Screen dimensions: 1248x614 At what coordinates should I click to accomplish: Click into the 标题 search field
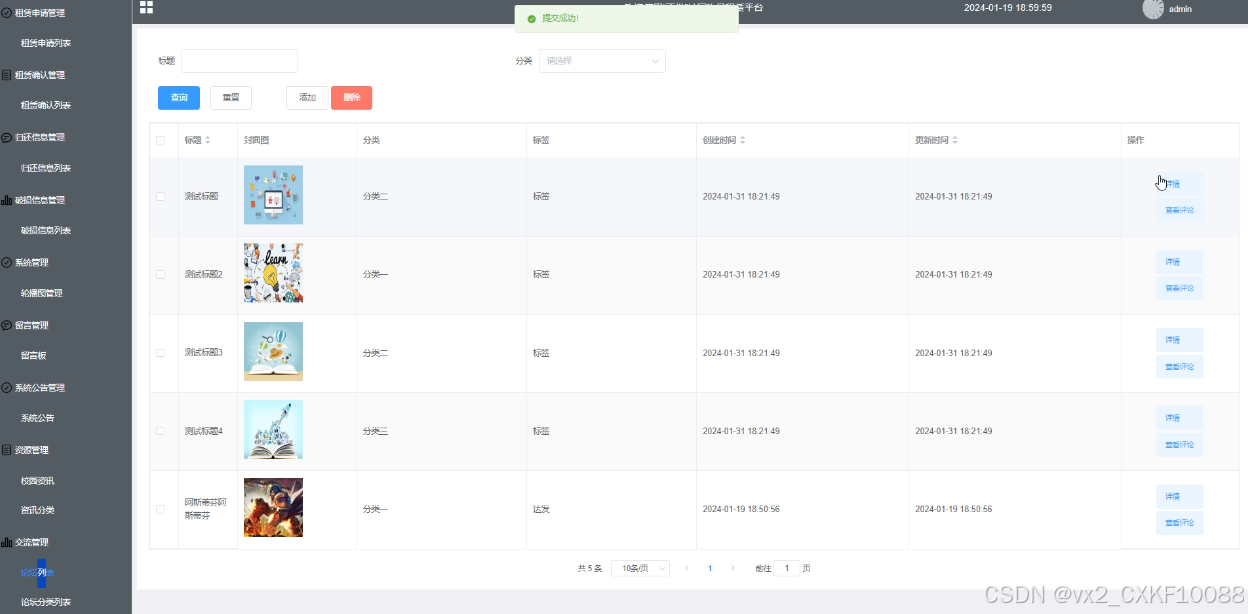tap(239, 61)
